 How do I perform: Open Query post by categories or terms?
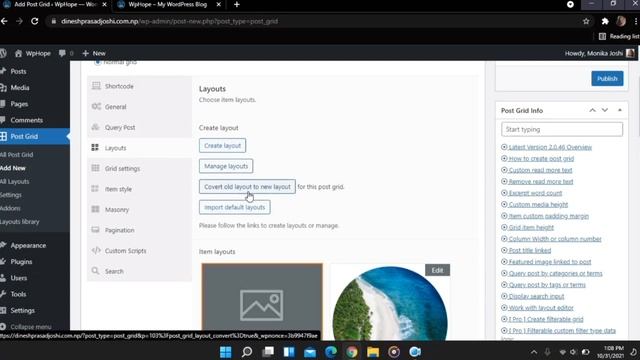coord(555,273)
